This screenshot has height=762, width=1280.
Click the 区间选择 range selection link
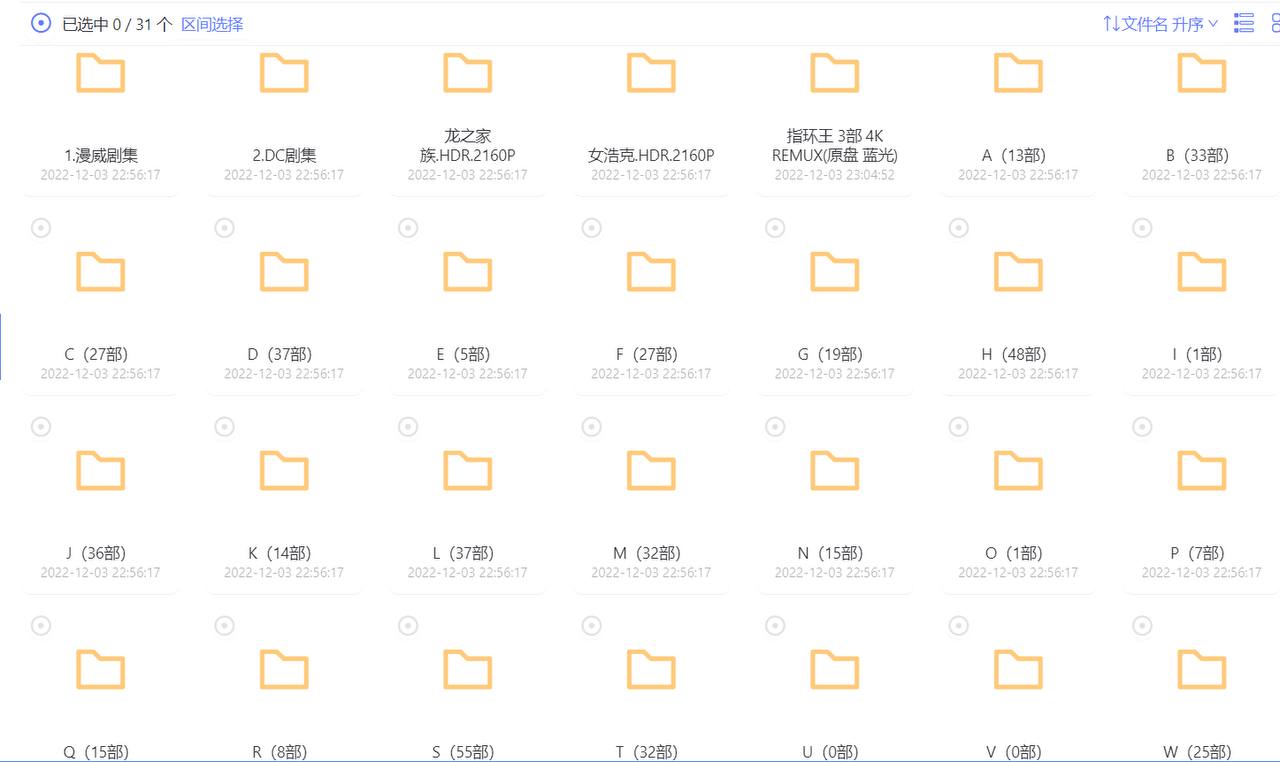tap(212, 24)
